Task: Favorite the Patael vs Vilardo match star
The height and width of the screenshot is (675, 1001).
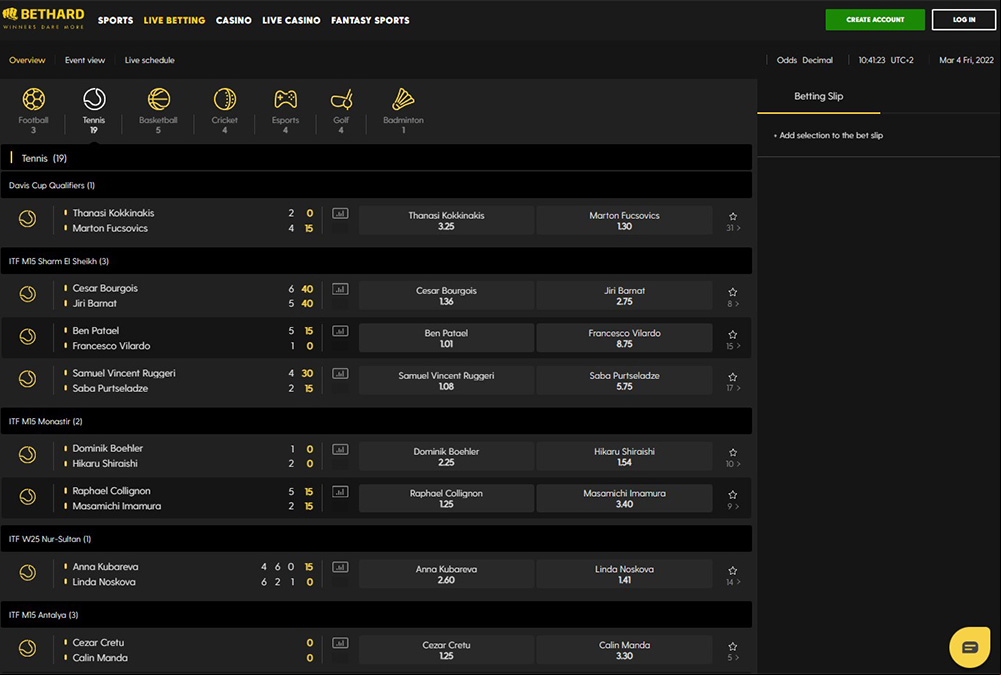Action: [733, 335]
